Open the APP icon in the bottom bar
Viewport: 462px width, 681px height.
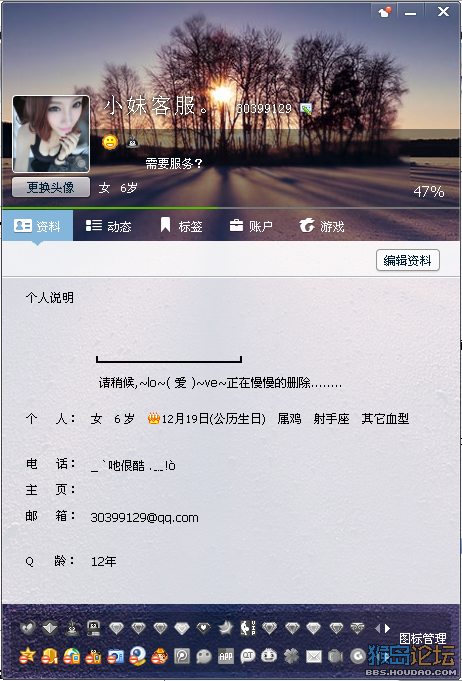[x=226, y=656]
